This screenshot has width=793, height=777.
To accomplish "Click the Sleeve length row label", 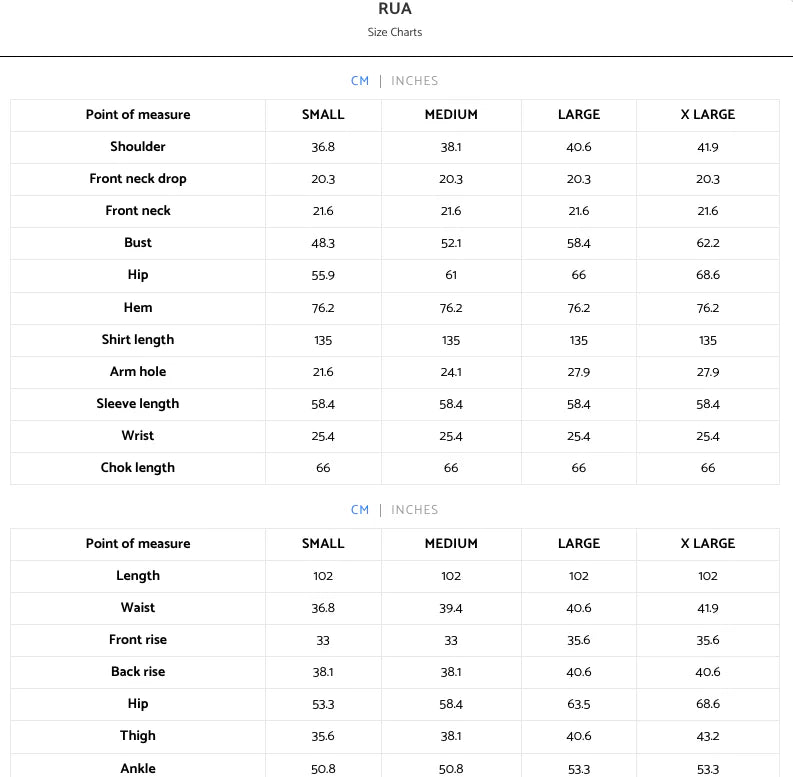I will (x=138, y=404).
